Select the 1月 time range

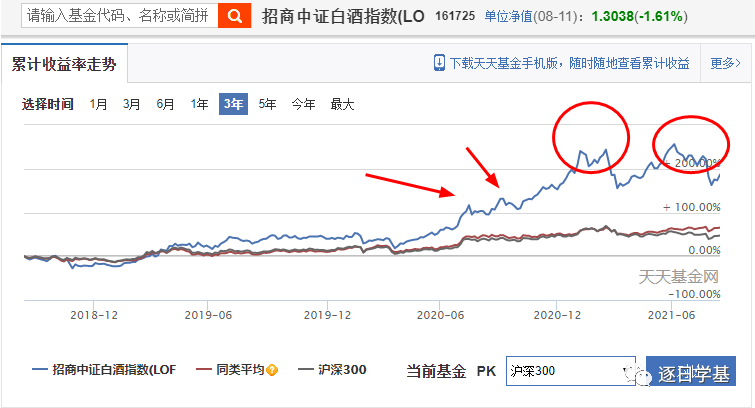tap(98, 104)
